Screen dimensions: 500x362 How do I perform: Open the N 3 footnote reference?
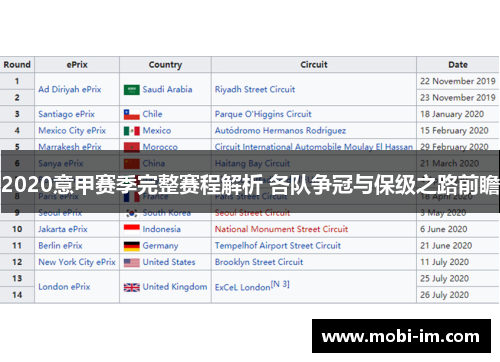click(x=280, y=284)
